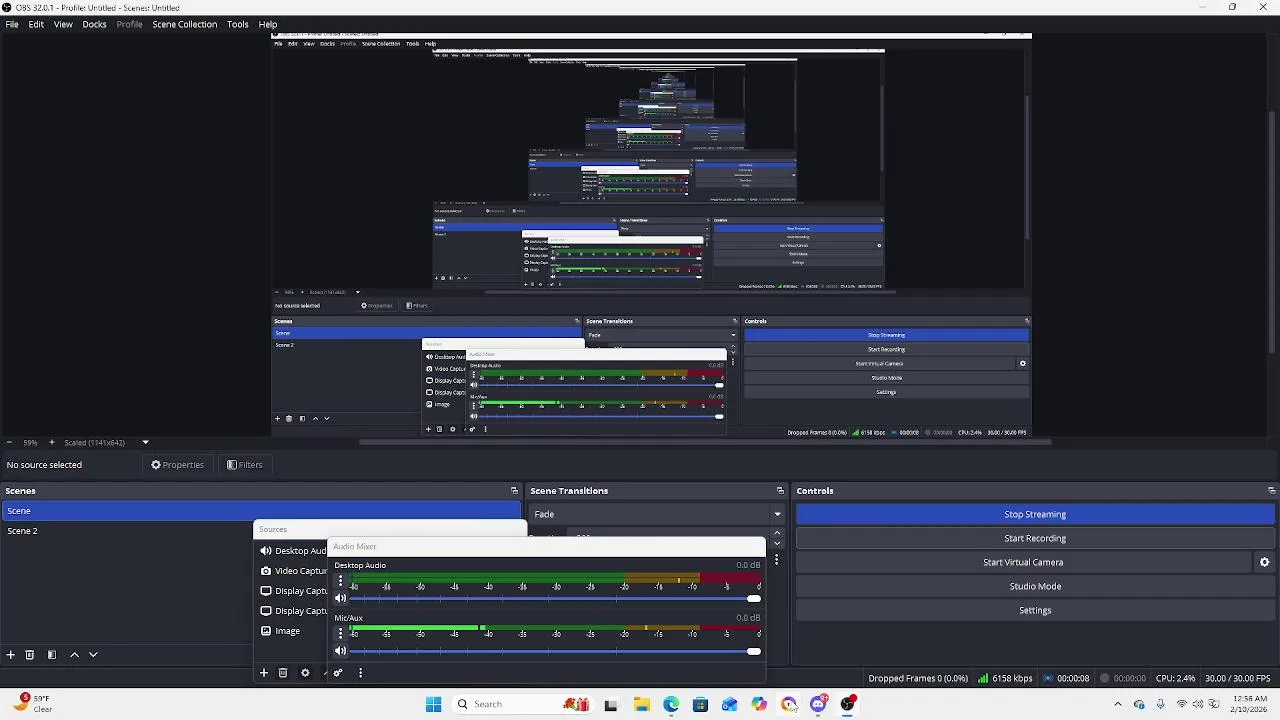Click the Mic/Aux volume slider
This screenshot has width=1280, height=720.
(555, 651)
